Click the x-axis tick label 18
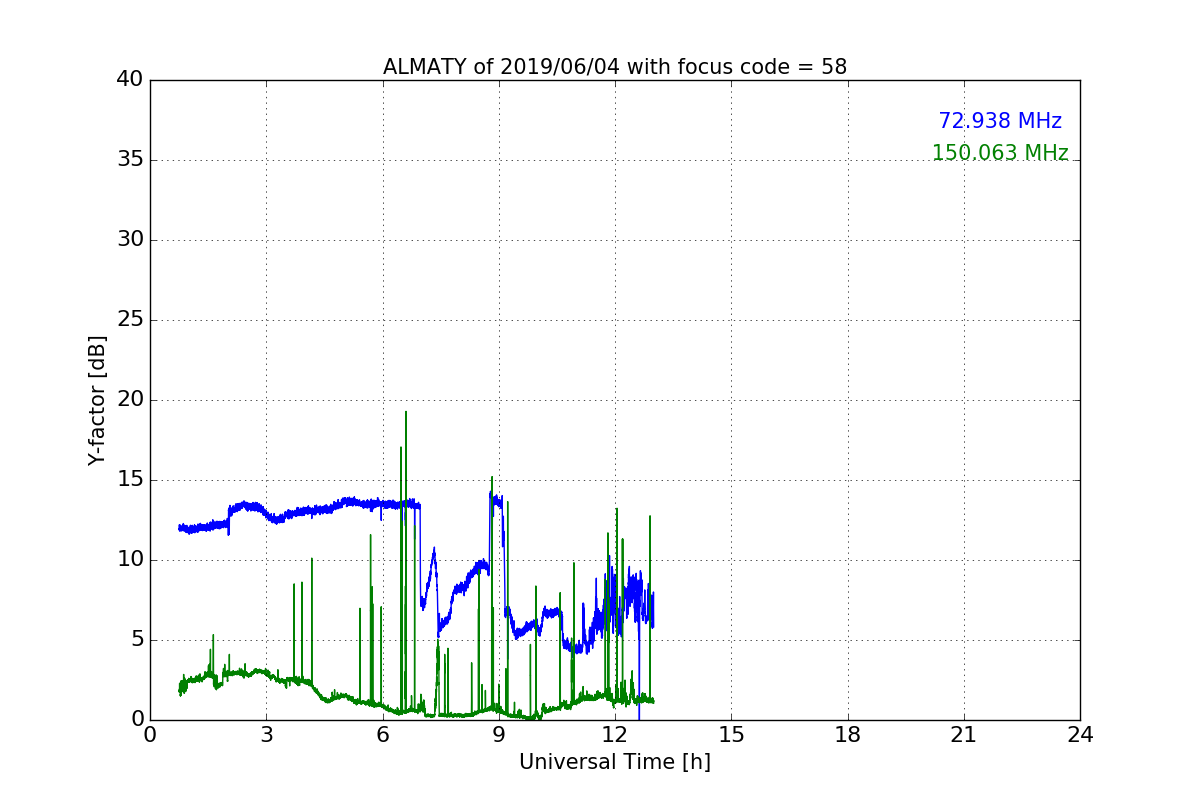The width and height of the screenshot is (1200, 800). 848,735
